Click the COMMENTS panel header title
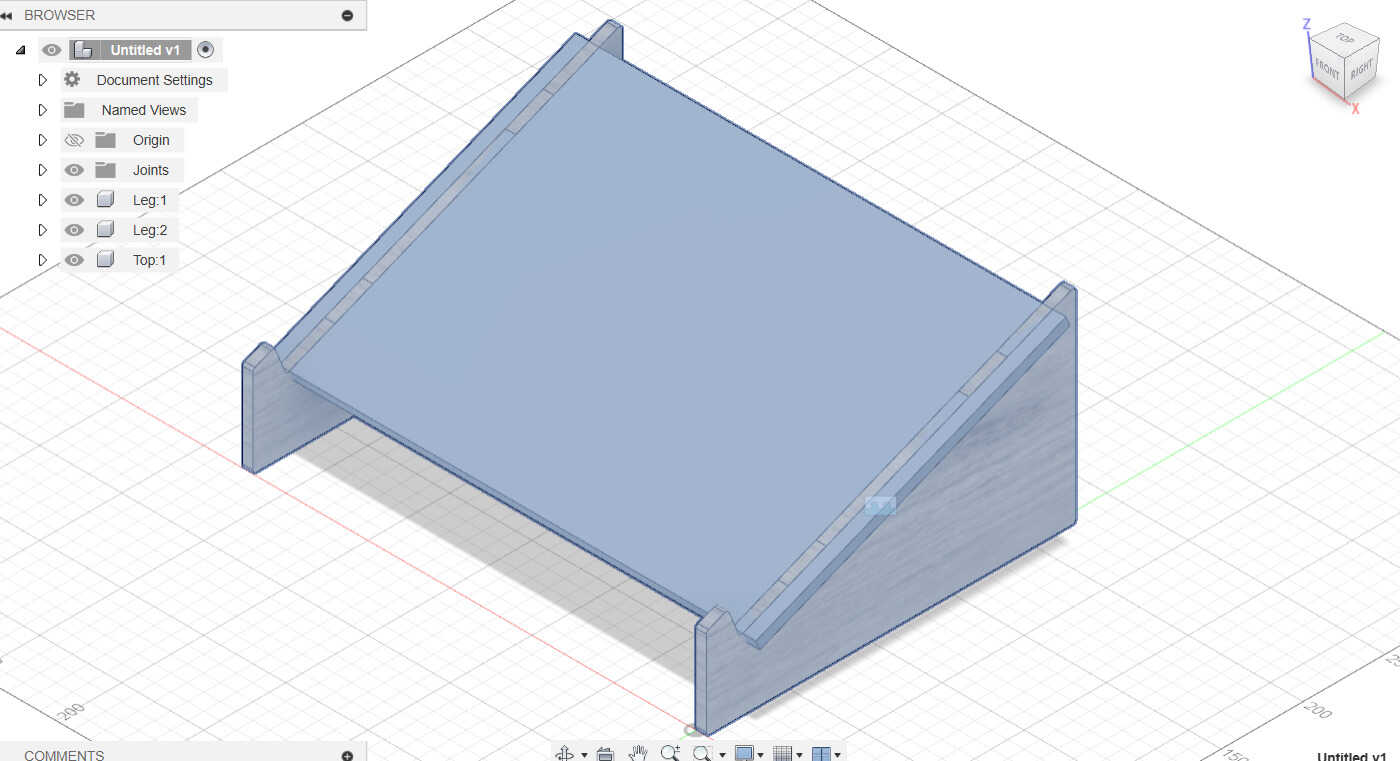This screenshot has width=1400, height=761. click(64, 755)
